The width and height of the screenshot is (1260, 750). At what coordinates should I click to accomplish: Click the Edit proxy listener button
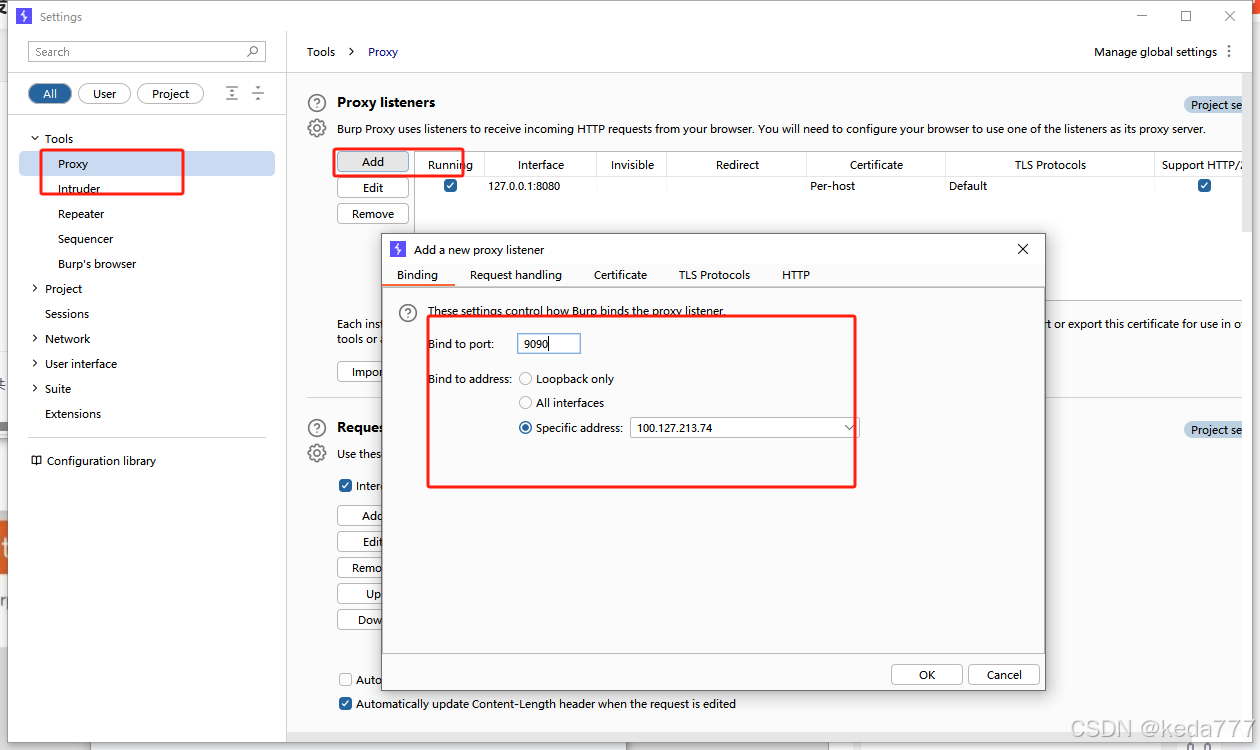coord(373,188)
